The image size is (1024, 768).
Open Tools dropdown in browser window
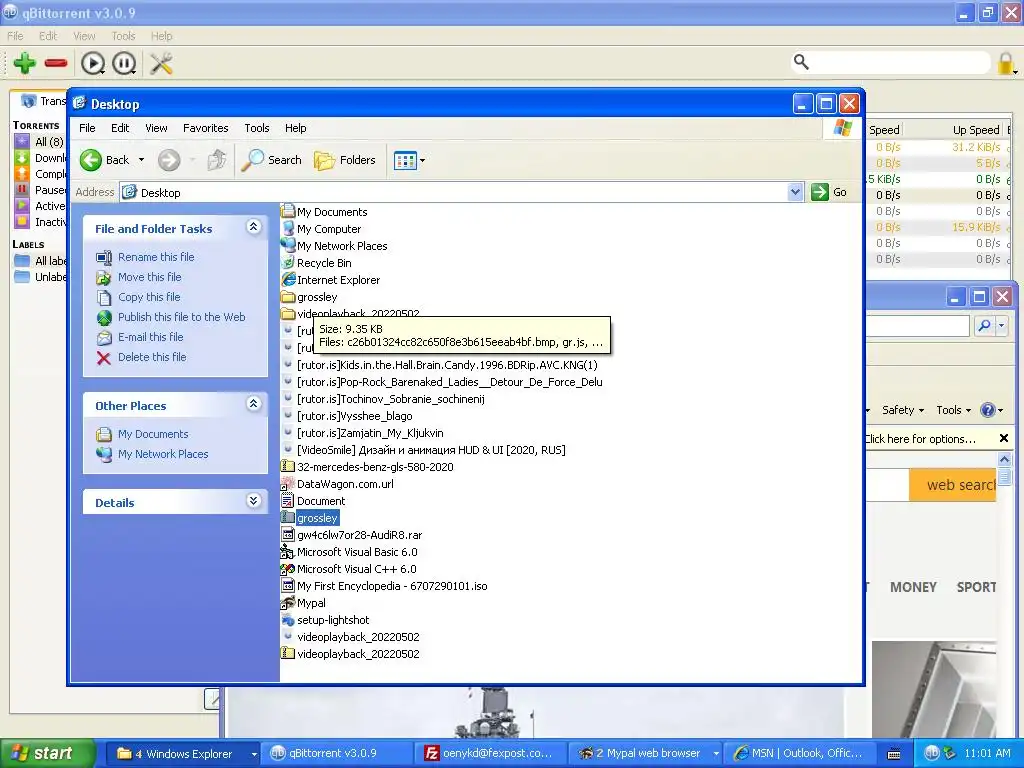pyautogui.click(x=953, y=410)
